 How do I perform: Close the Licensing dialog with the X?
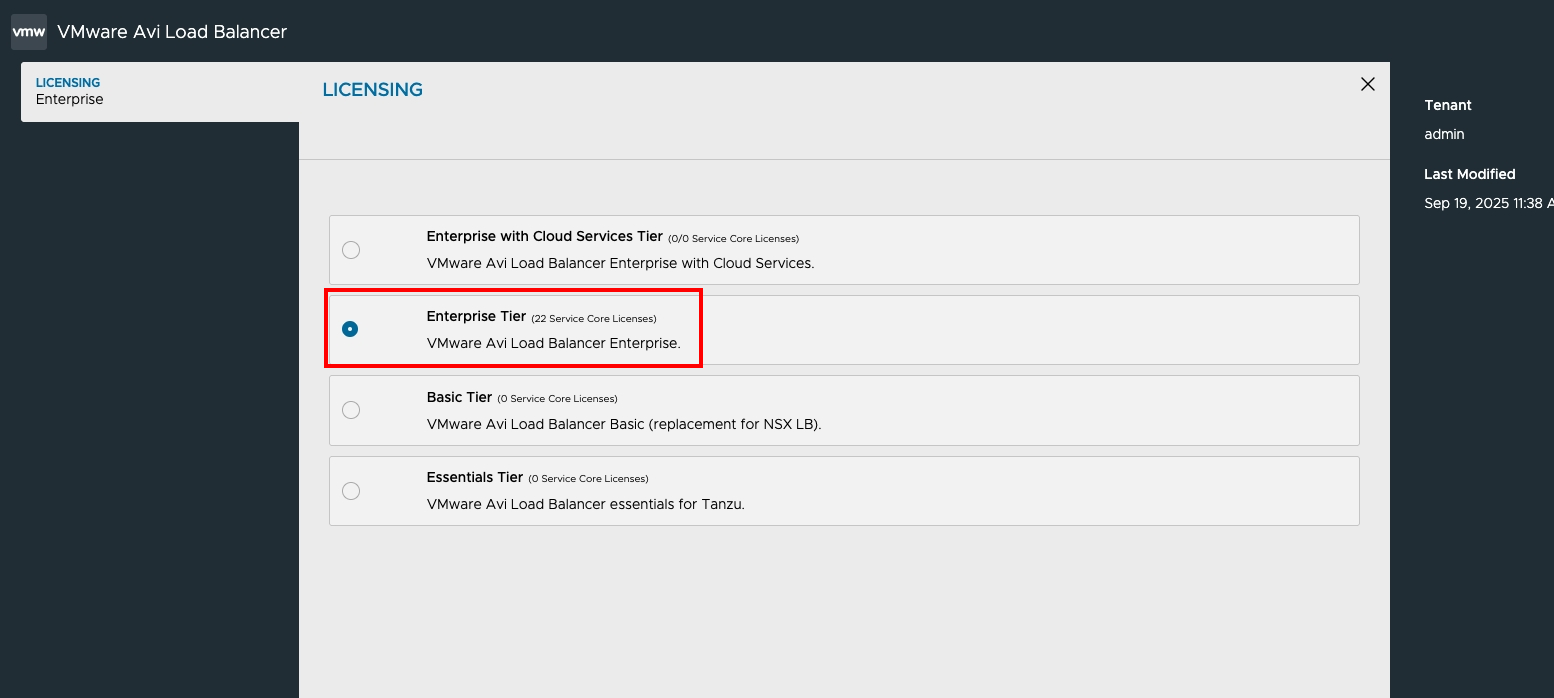(x=1368, y=85)
